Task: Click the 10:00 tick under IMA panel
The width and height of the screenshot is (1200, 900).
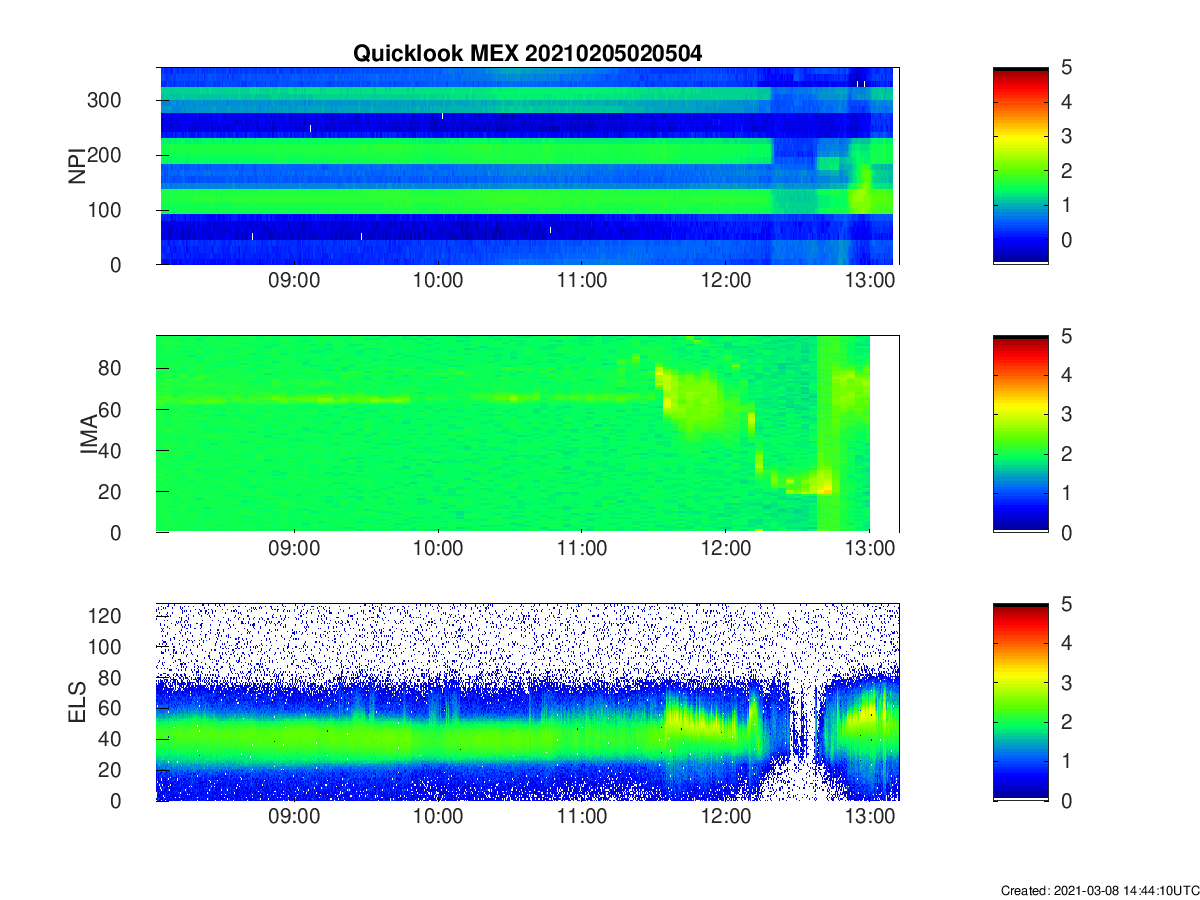Action: [438, 550]
